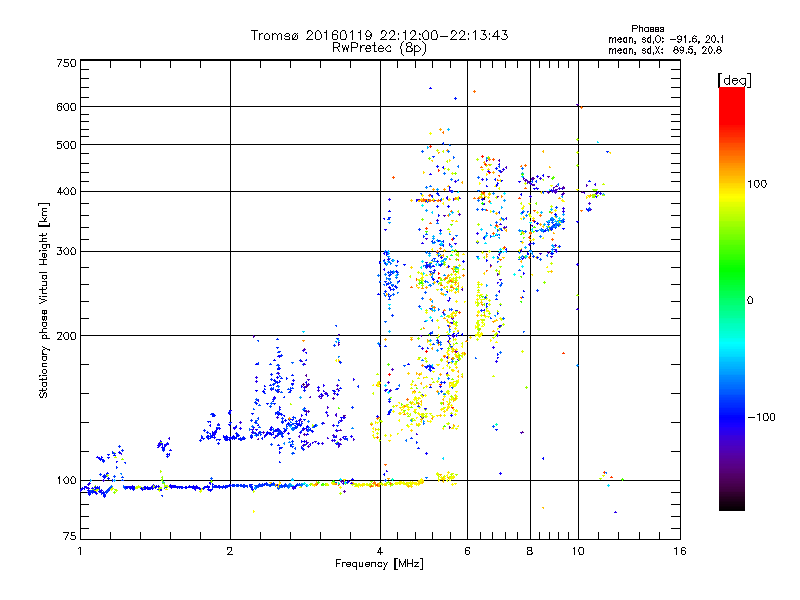Viewport: 800px width, 600px height.
Task: Click the x-axis tick label '6'
Action: tap(467, 551)
